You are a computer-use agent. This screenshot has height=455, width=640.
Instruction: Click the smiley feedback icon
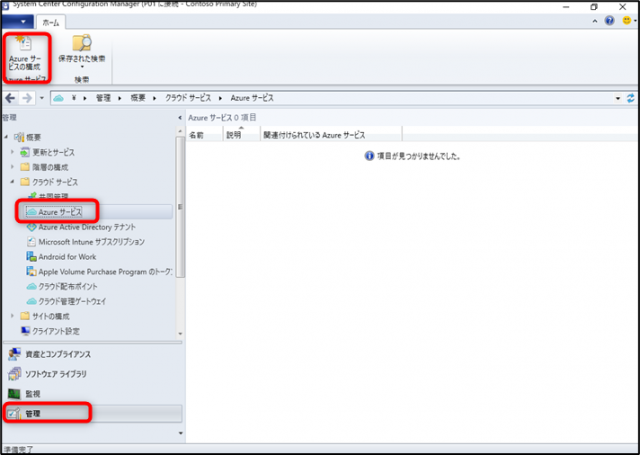point(627,20)
